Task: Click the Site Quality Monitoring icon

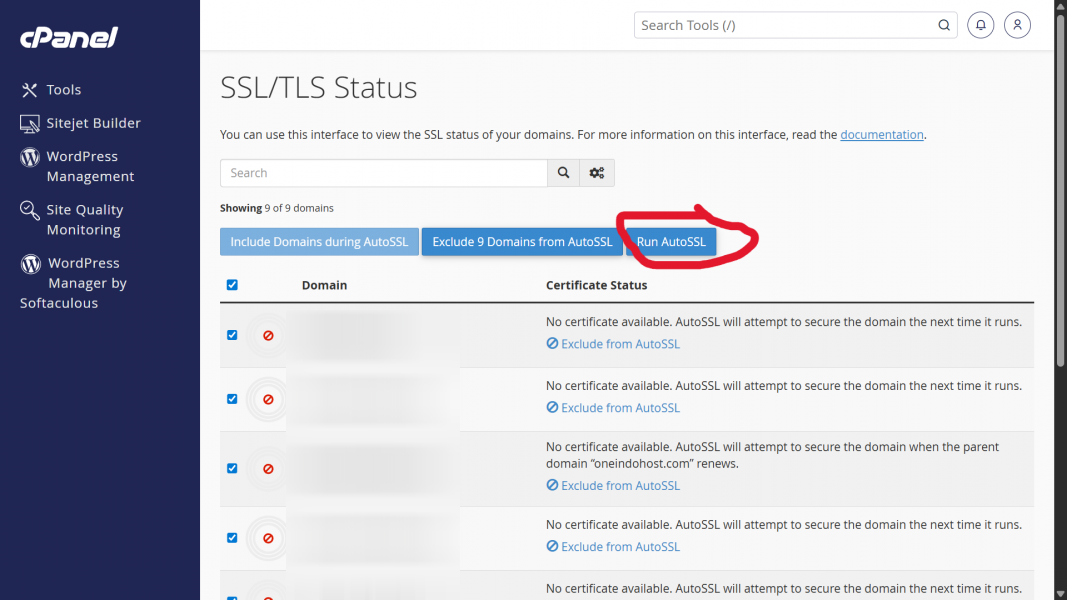Action: 29,210
